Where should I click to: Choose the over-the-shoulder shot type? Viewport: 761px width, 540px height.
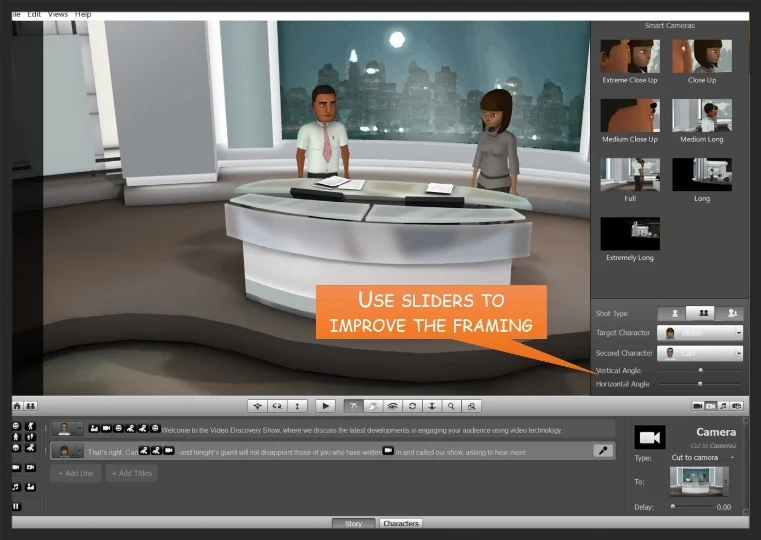coord(731,313)
